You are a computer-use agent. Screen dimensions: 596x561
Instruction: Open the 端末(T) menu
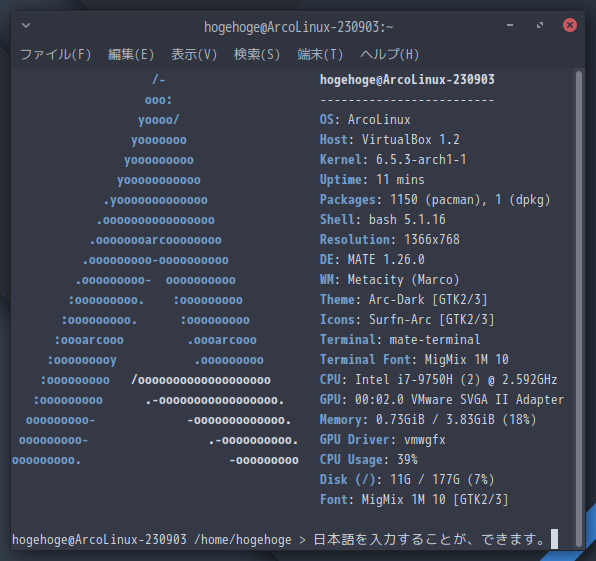320,54
